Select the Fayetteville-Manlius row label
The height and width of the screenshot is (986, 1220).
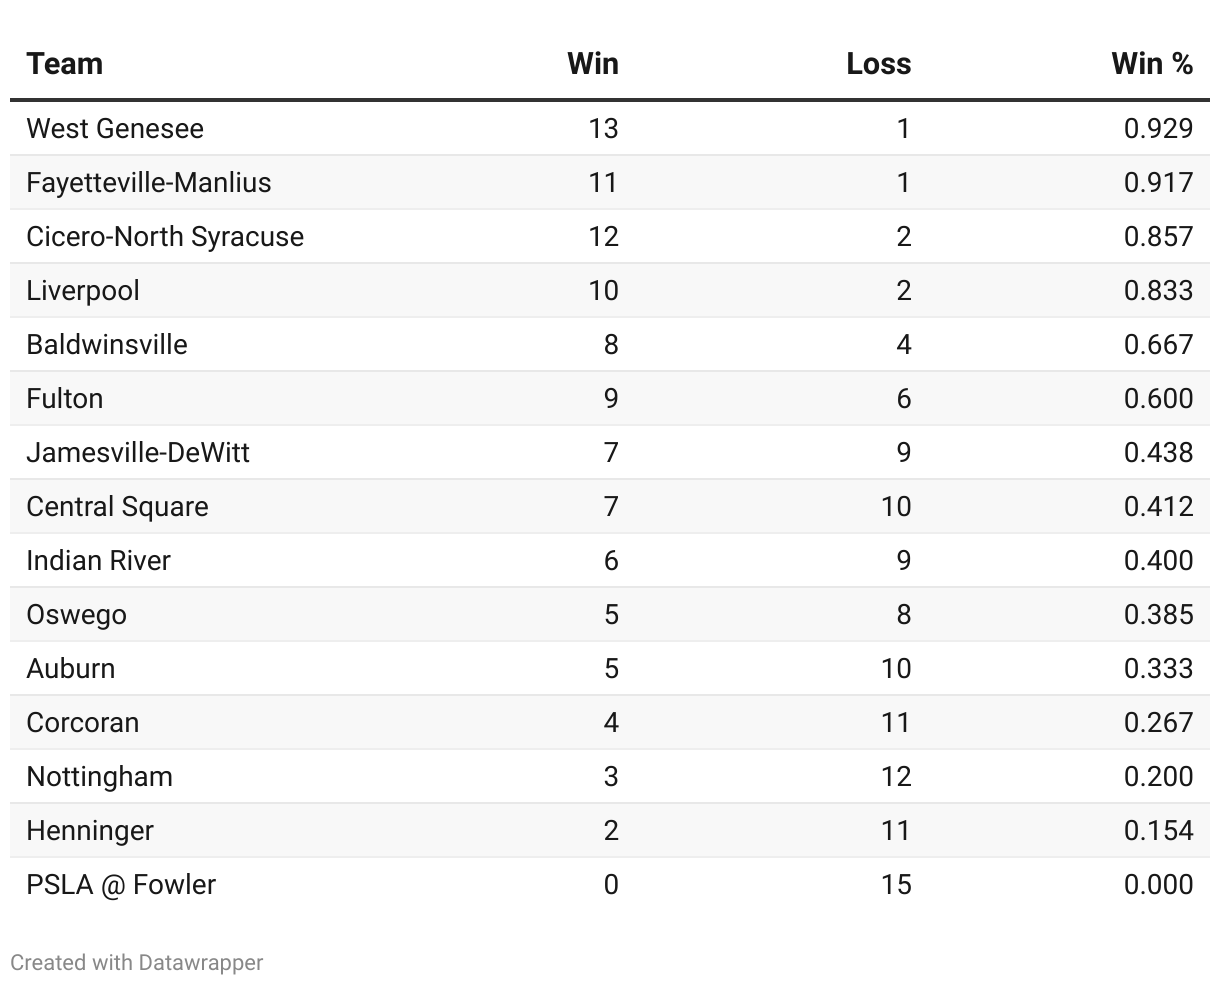click(x=149, y=183)
